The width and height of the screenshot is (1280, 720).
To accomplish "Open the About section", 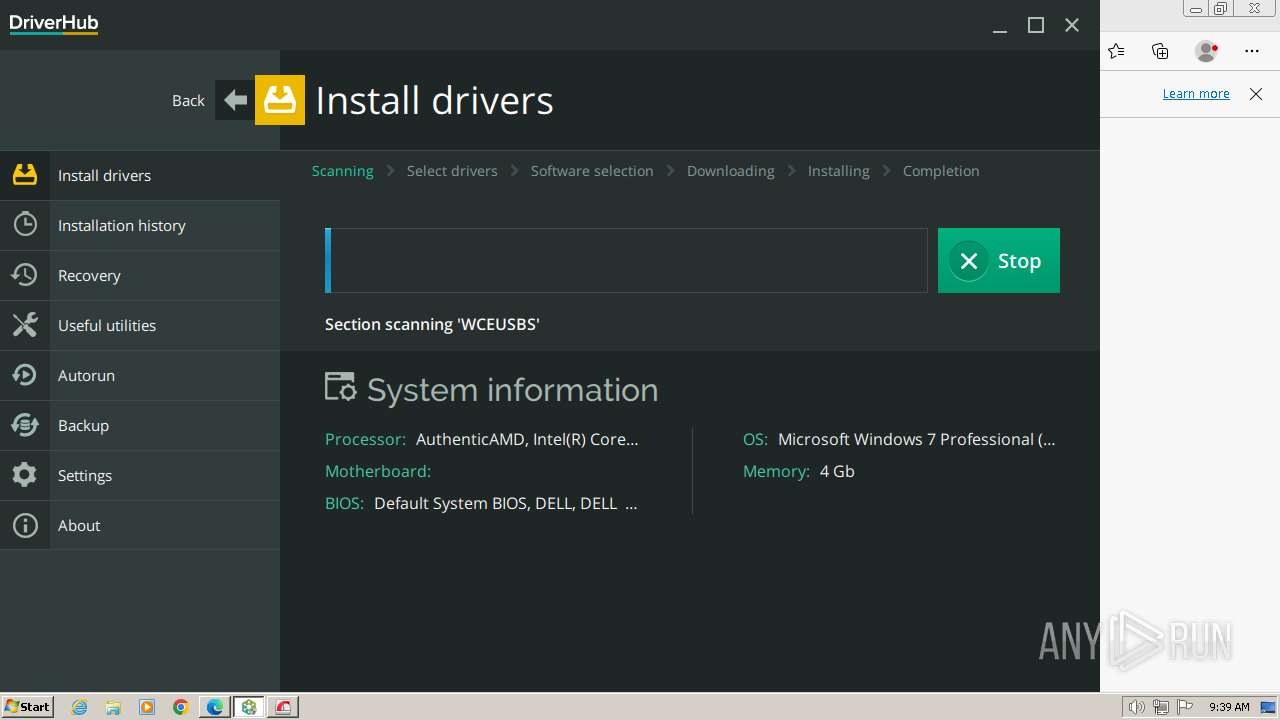I will 140,525.
